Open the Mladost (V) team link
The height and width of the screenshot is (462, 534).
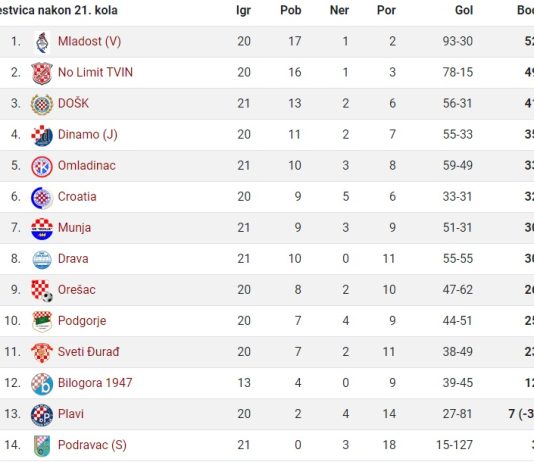click(x=89, y=41)
